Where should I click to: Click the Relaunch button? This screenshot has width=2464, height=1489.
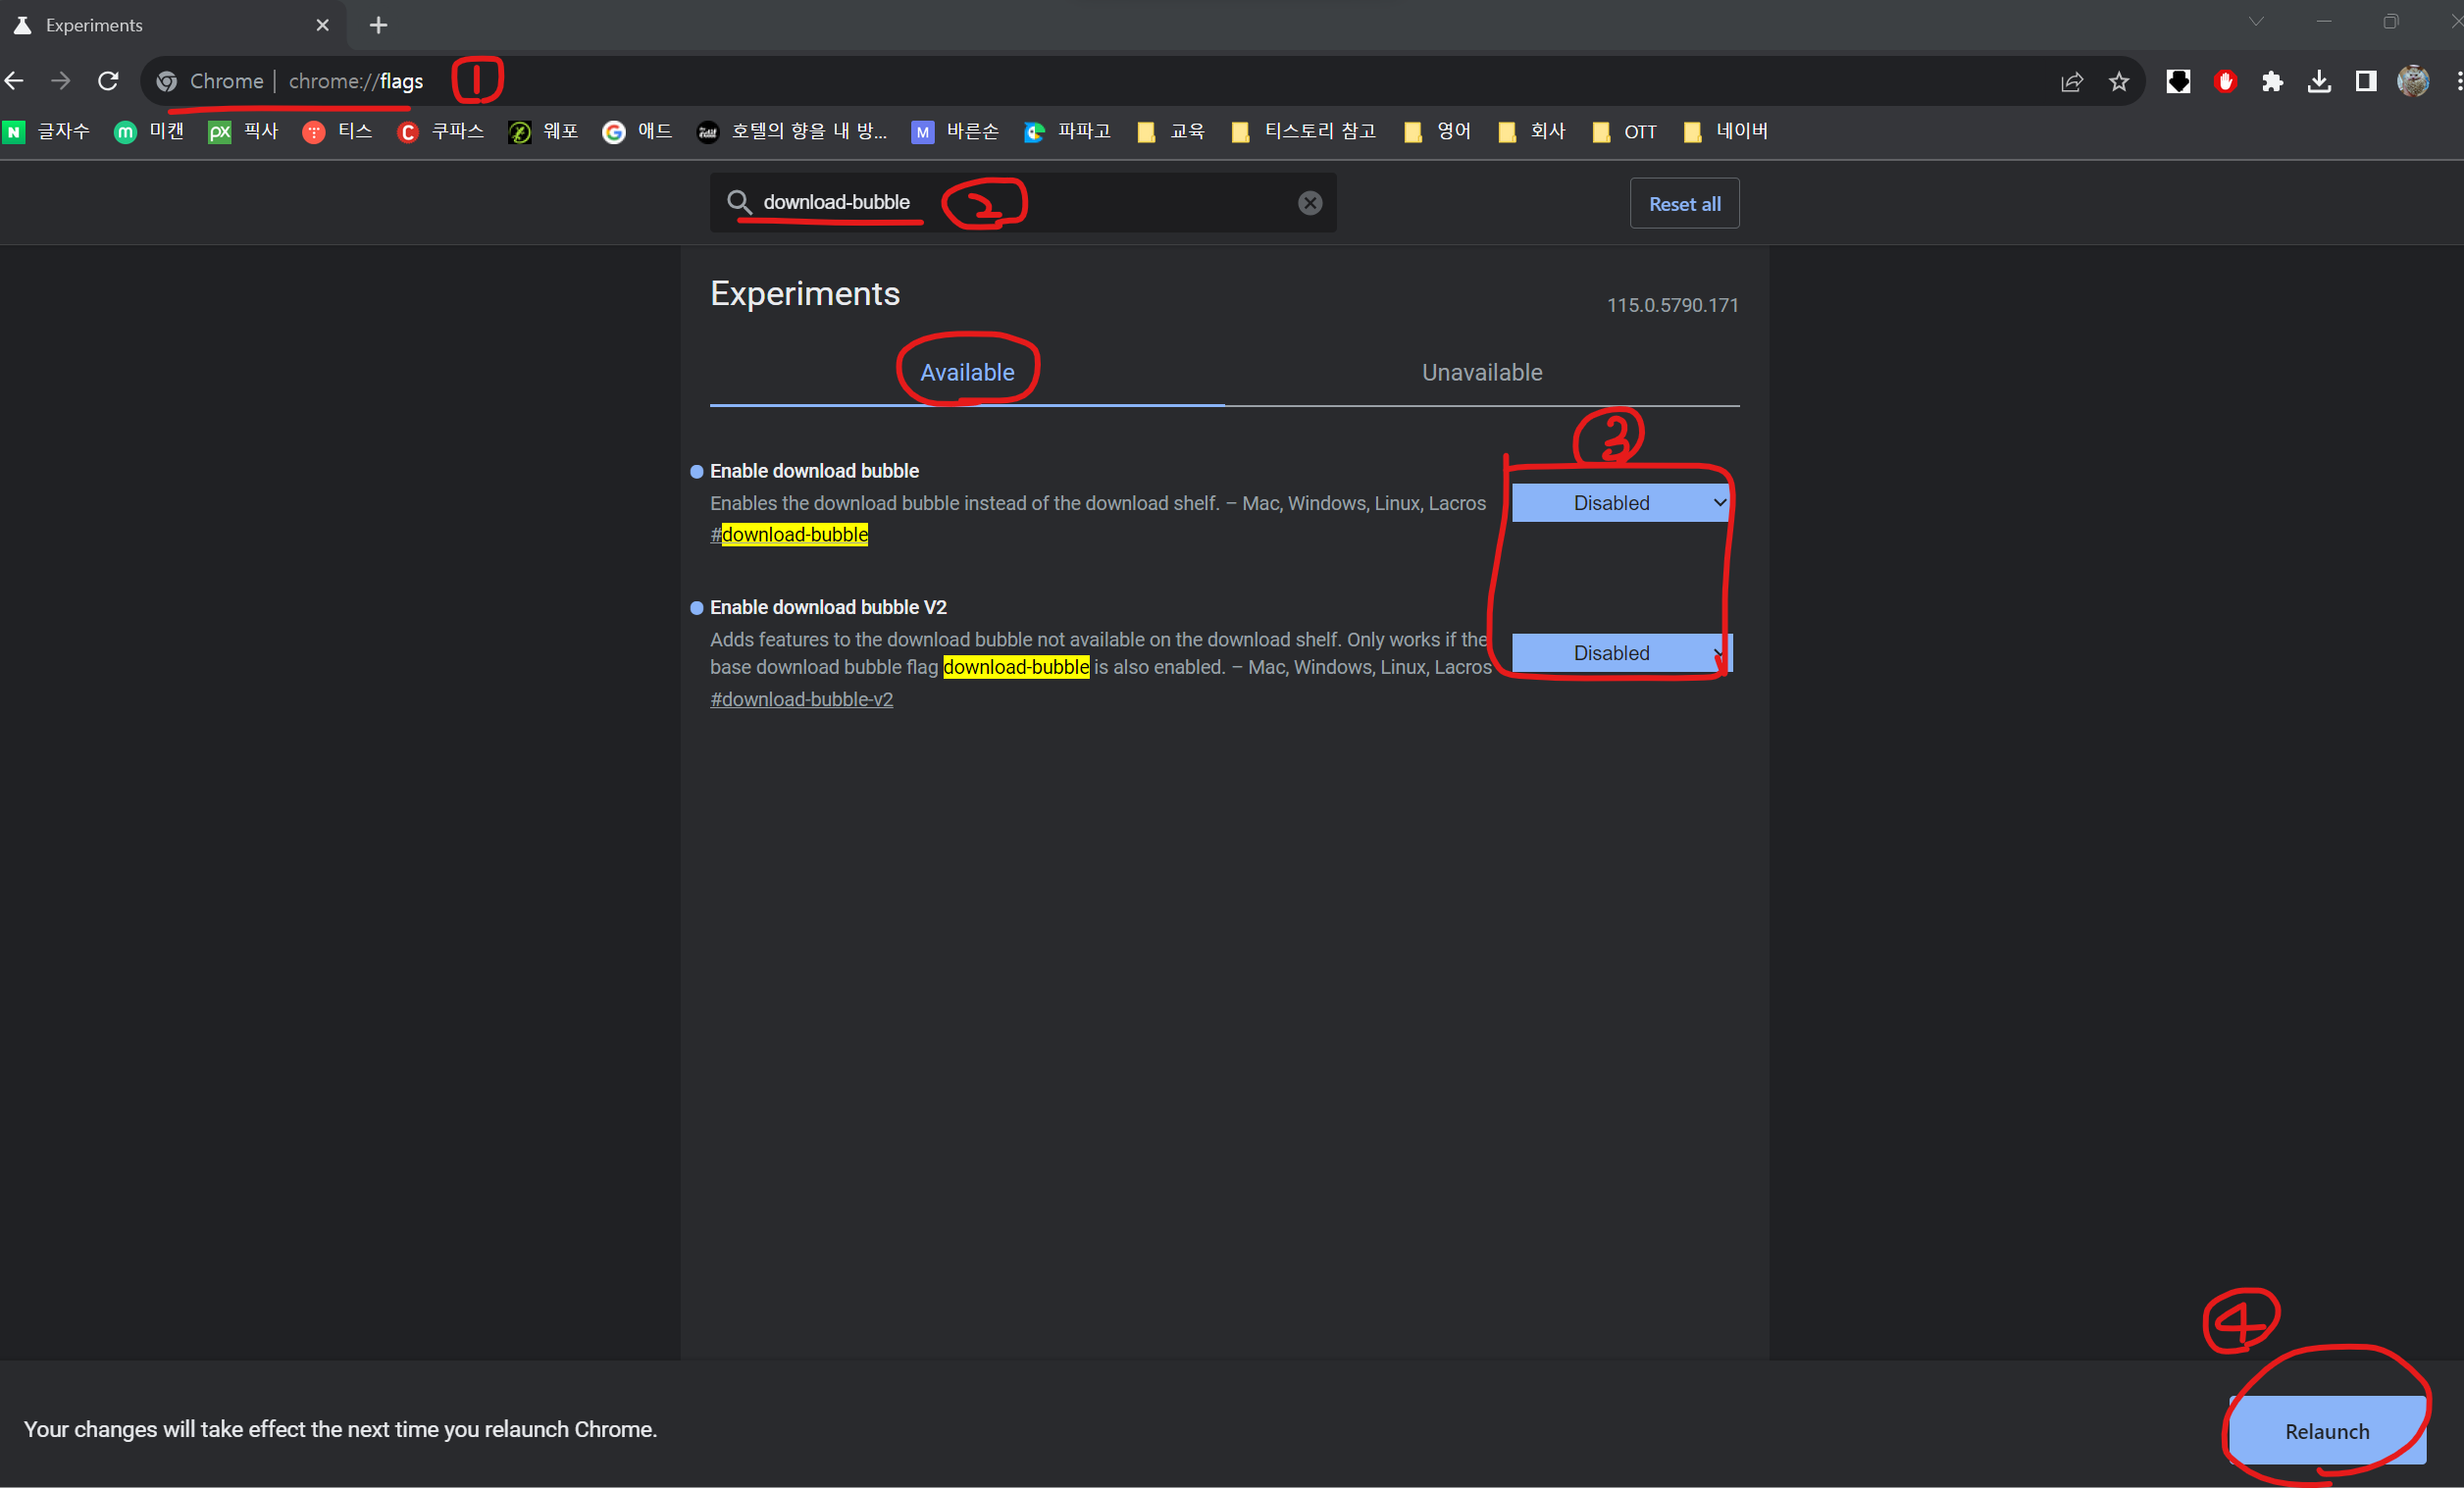tap(2326, 1431)
